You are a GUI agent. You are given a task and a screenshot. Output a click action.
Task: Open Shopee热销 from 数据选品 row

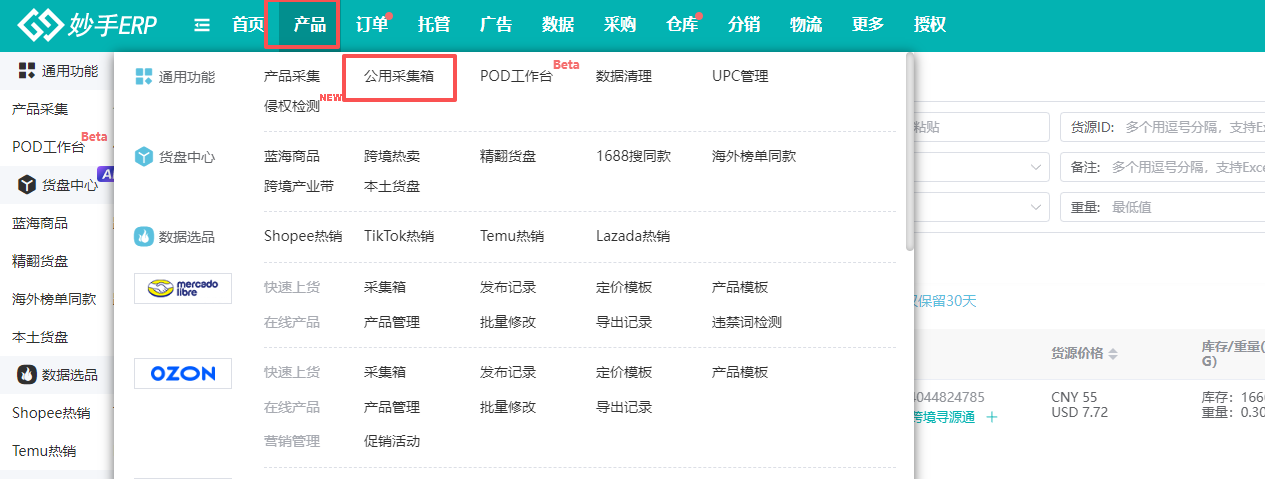(x=303, y=237)
